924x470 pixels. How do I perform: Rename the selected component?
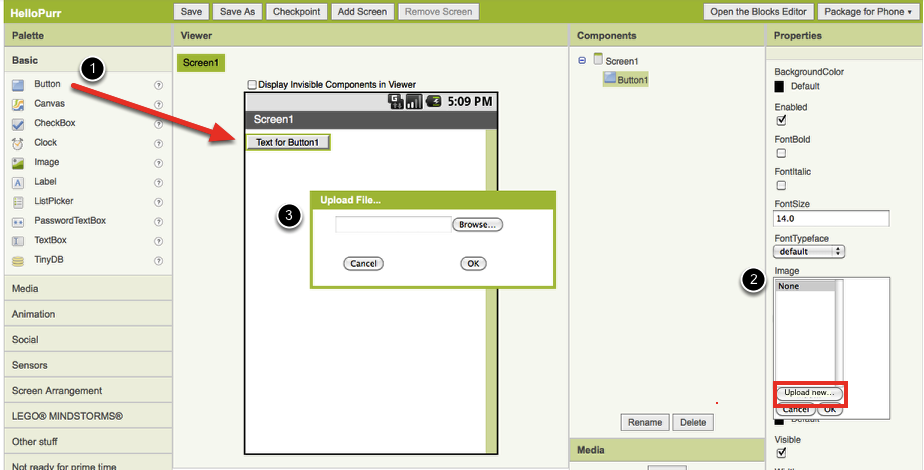pyautogui.click(x=645, y=422)
